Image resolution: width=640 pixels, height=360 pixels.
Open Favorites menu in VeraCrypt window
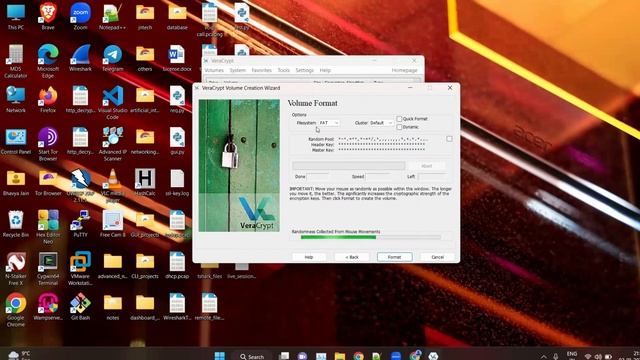pos(262,70)
